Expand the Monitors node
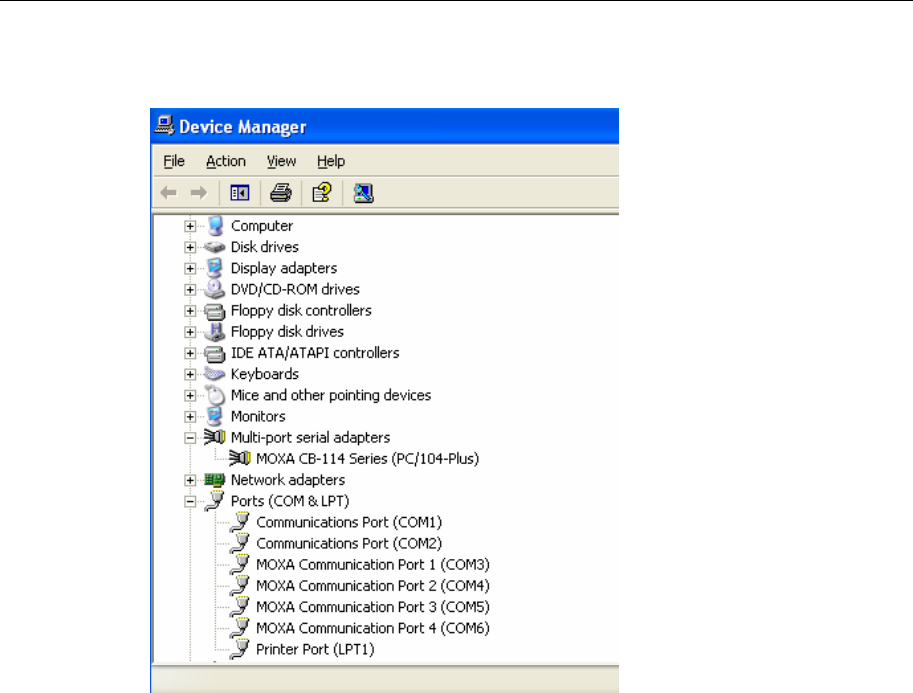 coord(190,417)
